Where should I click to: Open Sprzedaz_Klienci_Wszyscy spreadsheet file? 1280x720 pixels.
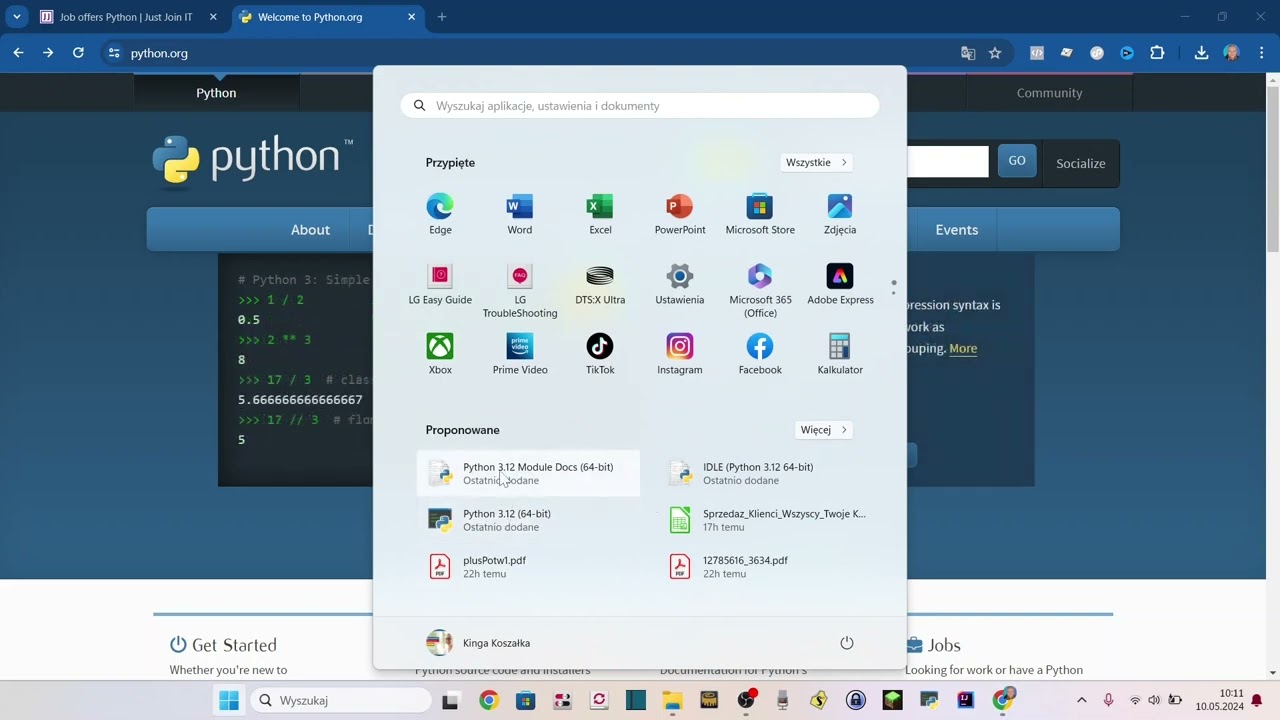(768, 520)
